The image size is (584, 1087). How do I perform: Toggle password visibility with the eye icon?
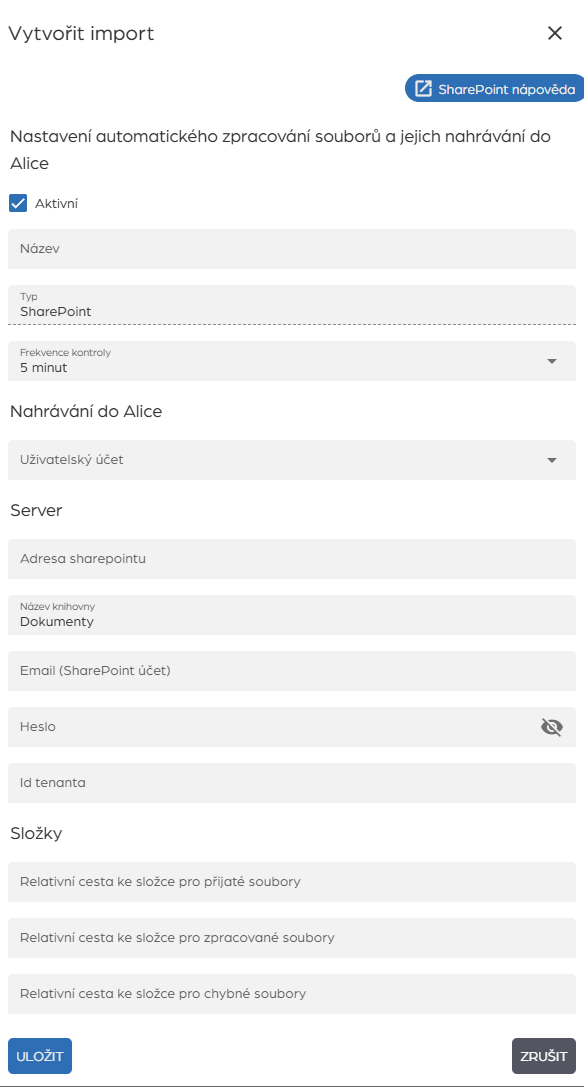551,727
